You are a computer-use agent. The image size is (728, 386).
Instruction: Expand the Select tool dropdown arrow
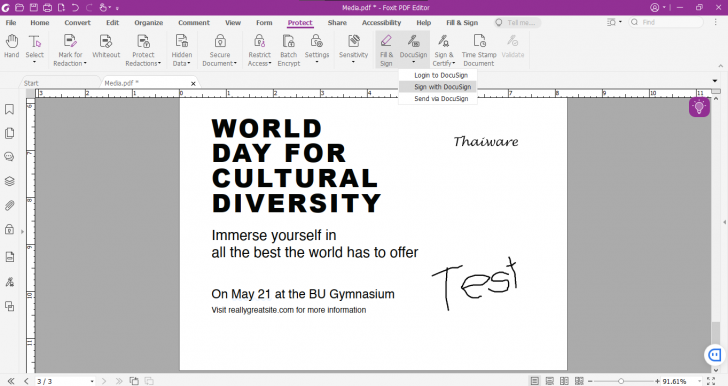(34, 62)
